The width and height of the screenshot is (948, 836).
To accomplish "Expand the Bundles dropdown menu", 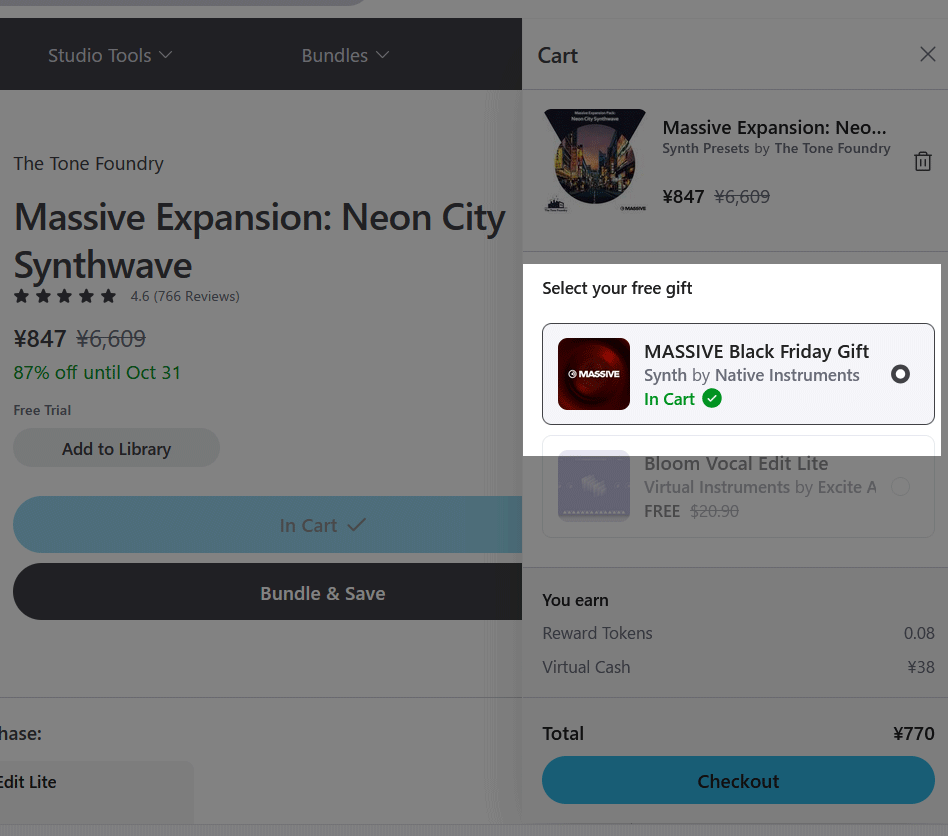I will click(x=345, y=55).
